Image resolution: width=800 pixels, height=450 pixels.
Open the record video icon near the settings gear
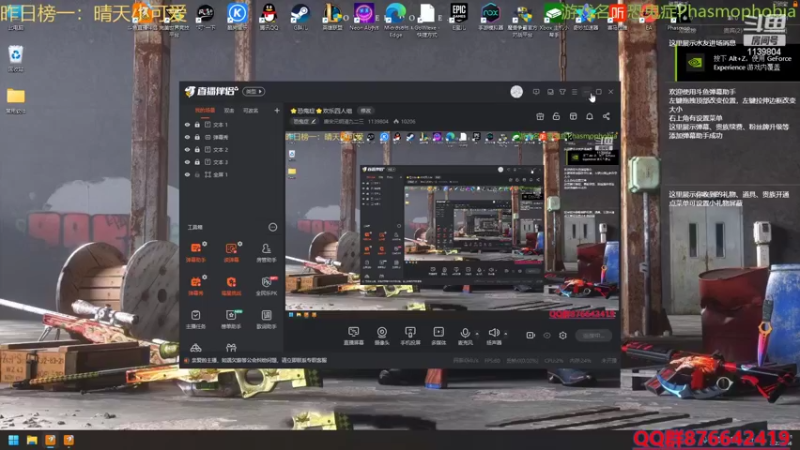click(531, 335)
